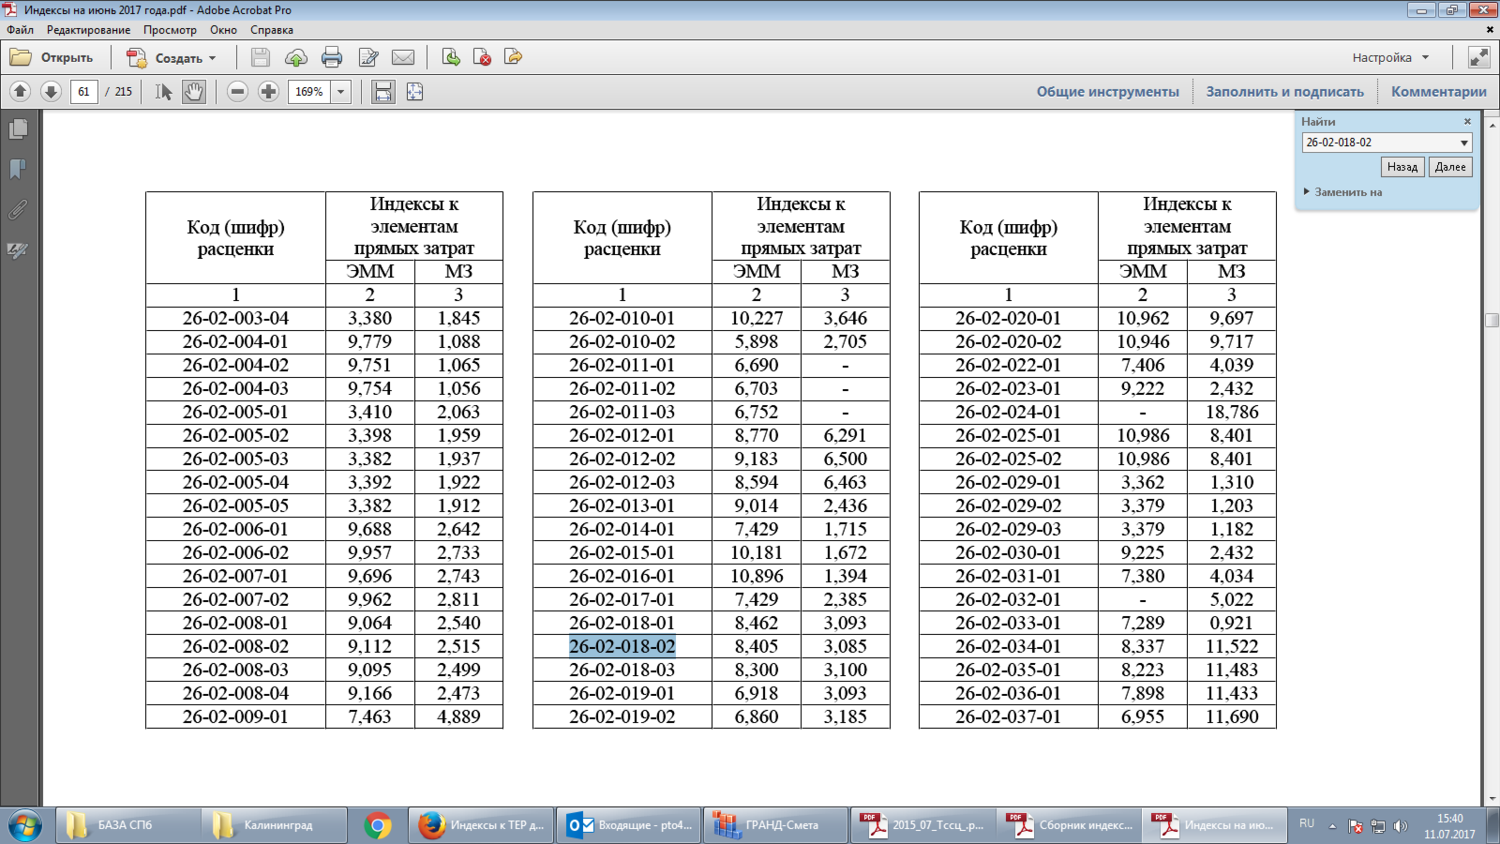Open the Заполнить и подписать pane
Image resolution: width=1500 pixels, height=844 pixels.
pos(1284,92)
